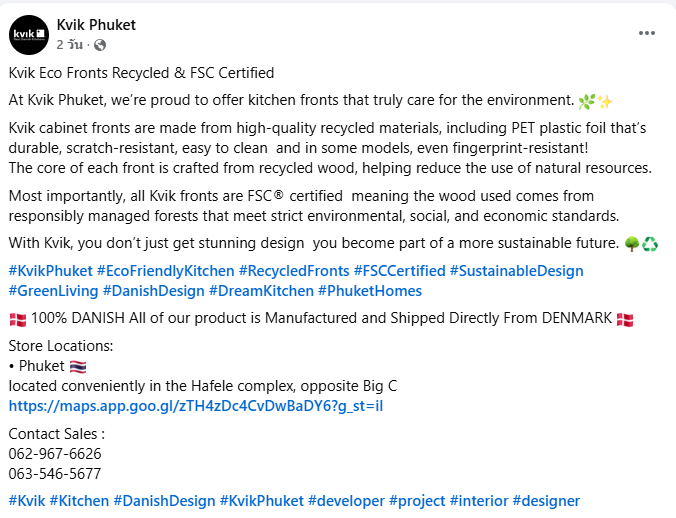
Task: Click the #EcoFriendlyKitchen hashtag
Action: point(166,271)
